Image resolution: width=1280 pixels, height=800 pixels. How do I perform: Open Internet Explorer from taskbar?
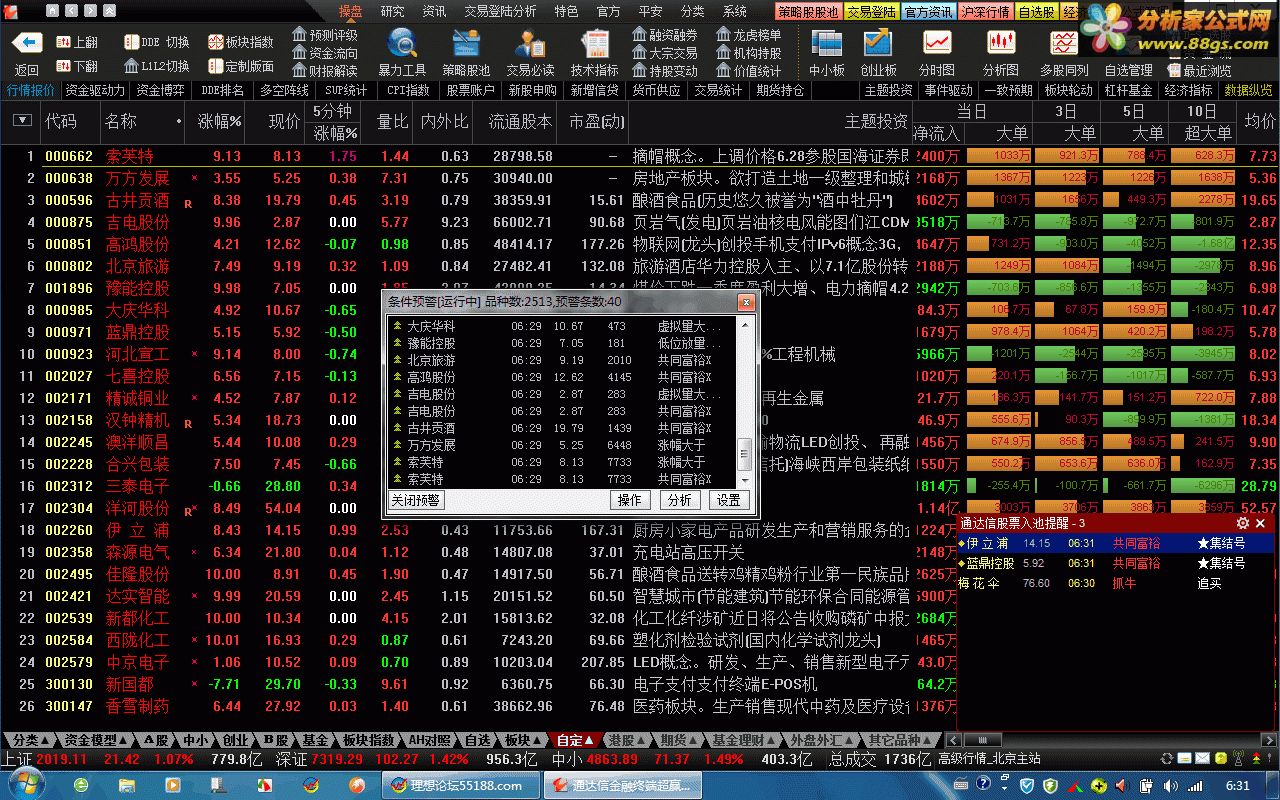pyautogui.click(x=82, y=785)
